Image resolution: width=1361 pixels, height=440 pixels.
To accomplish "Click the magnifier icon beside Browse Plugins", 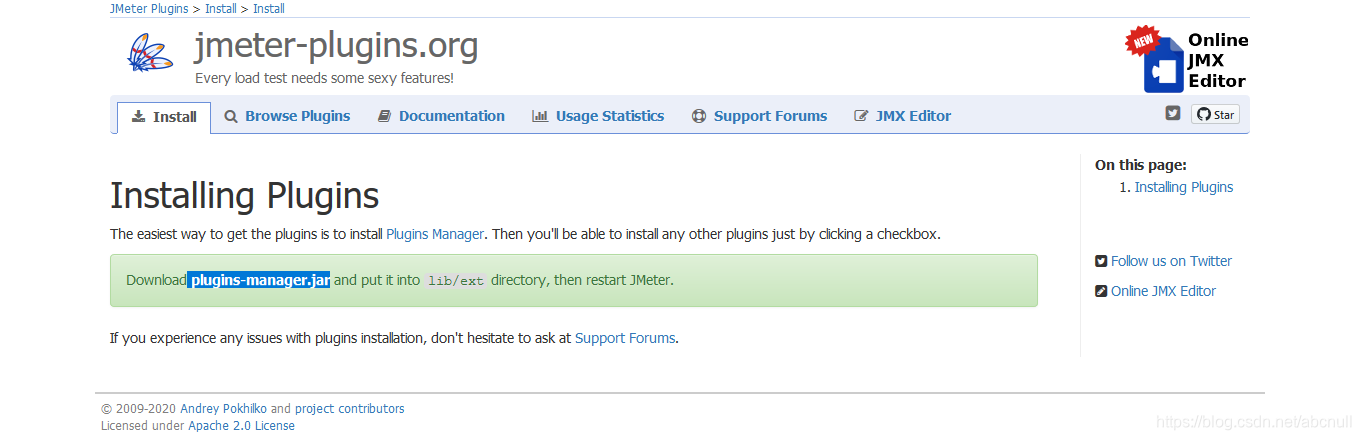I will 231,116.
